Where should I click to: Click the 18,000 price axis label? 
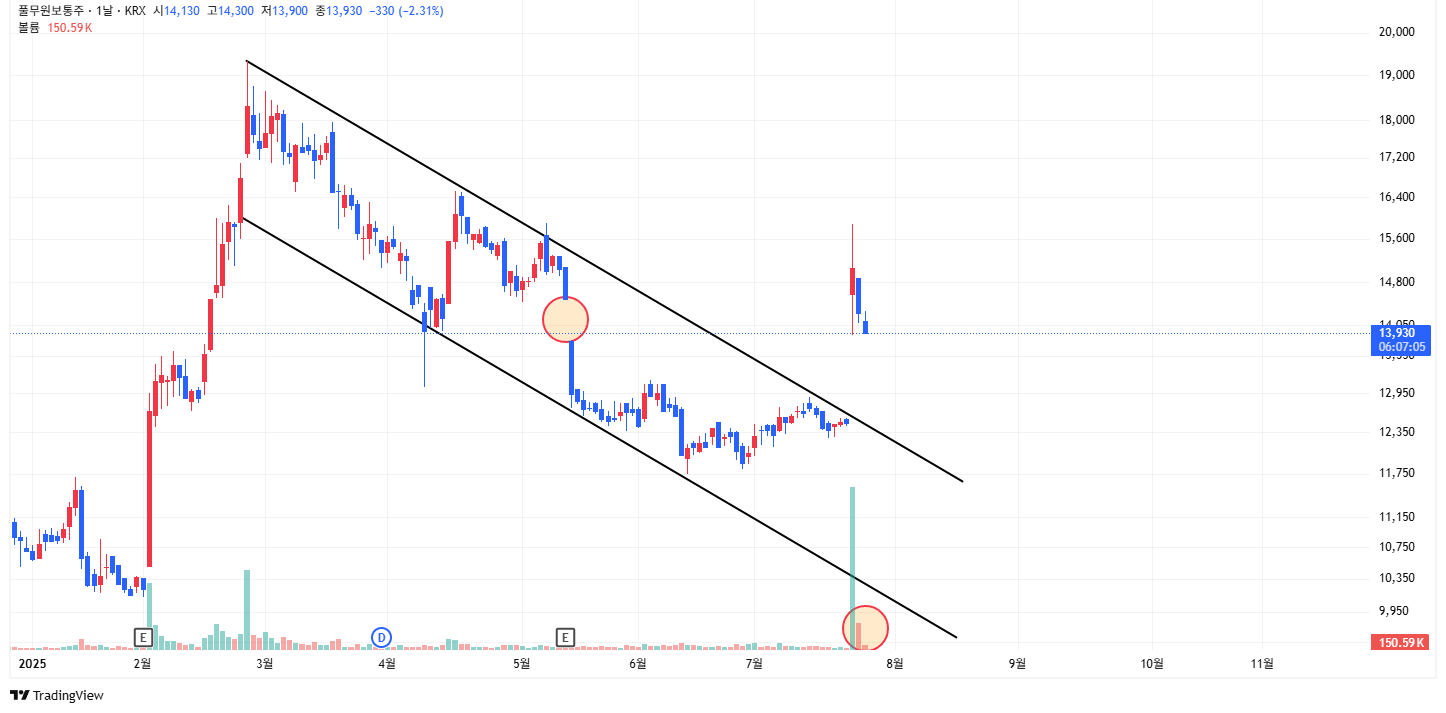coord(1395,120)
